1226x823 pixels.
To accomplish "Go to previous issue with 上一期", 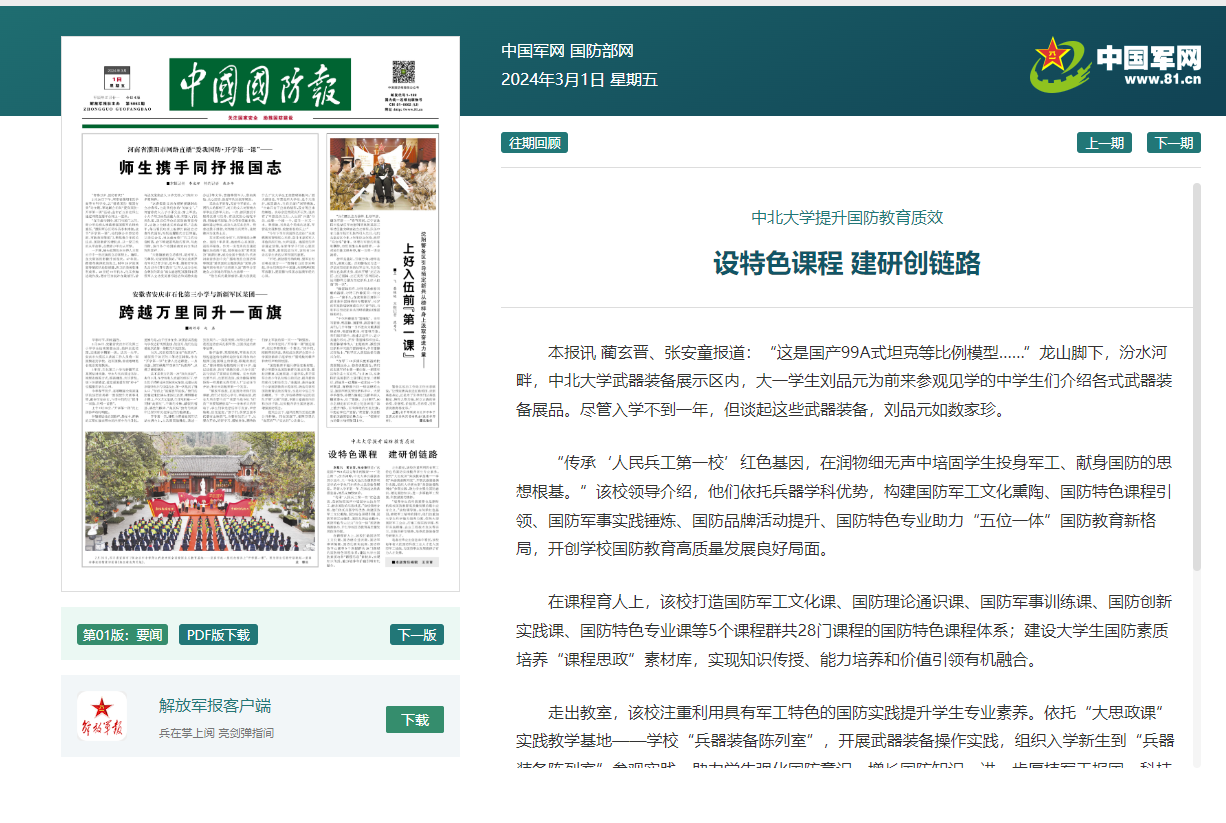I will (x=1104, y=143).
